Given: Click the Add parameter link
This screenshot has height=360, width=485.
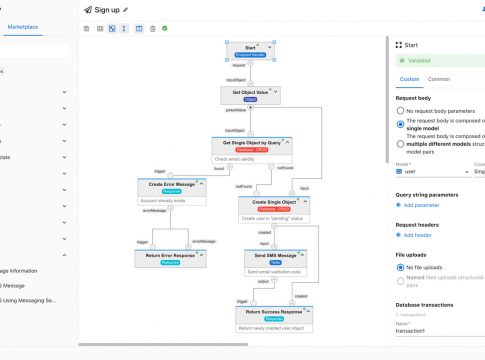Looking at the screenshot, I should tap(421, 205).
